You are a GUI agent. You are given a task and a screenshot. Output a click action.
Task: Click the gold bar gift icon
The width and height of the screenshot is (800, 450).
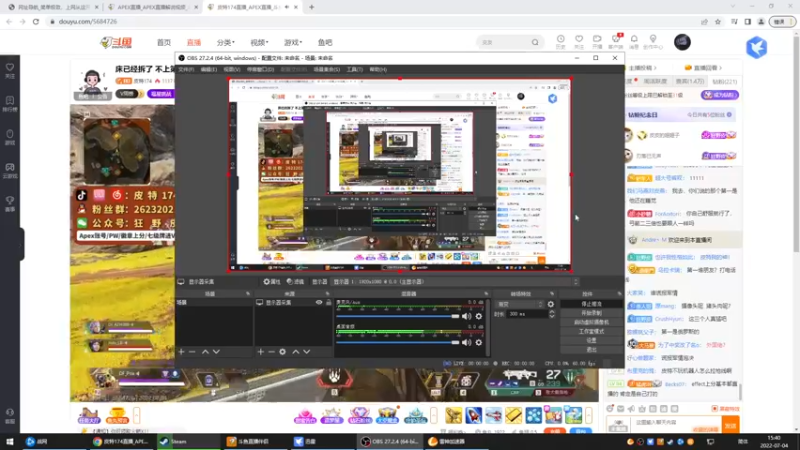(x=514, y=415)
